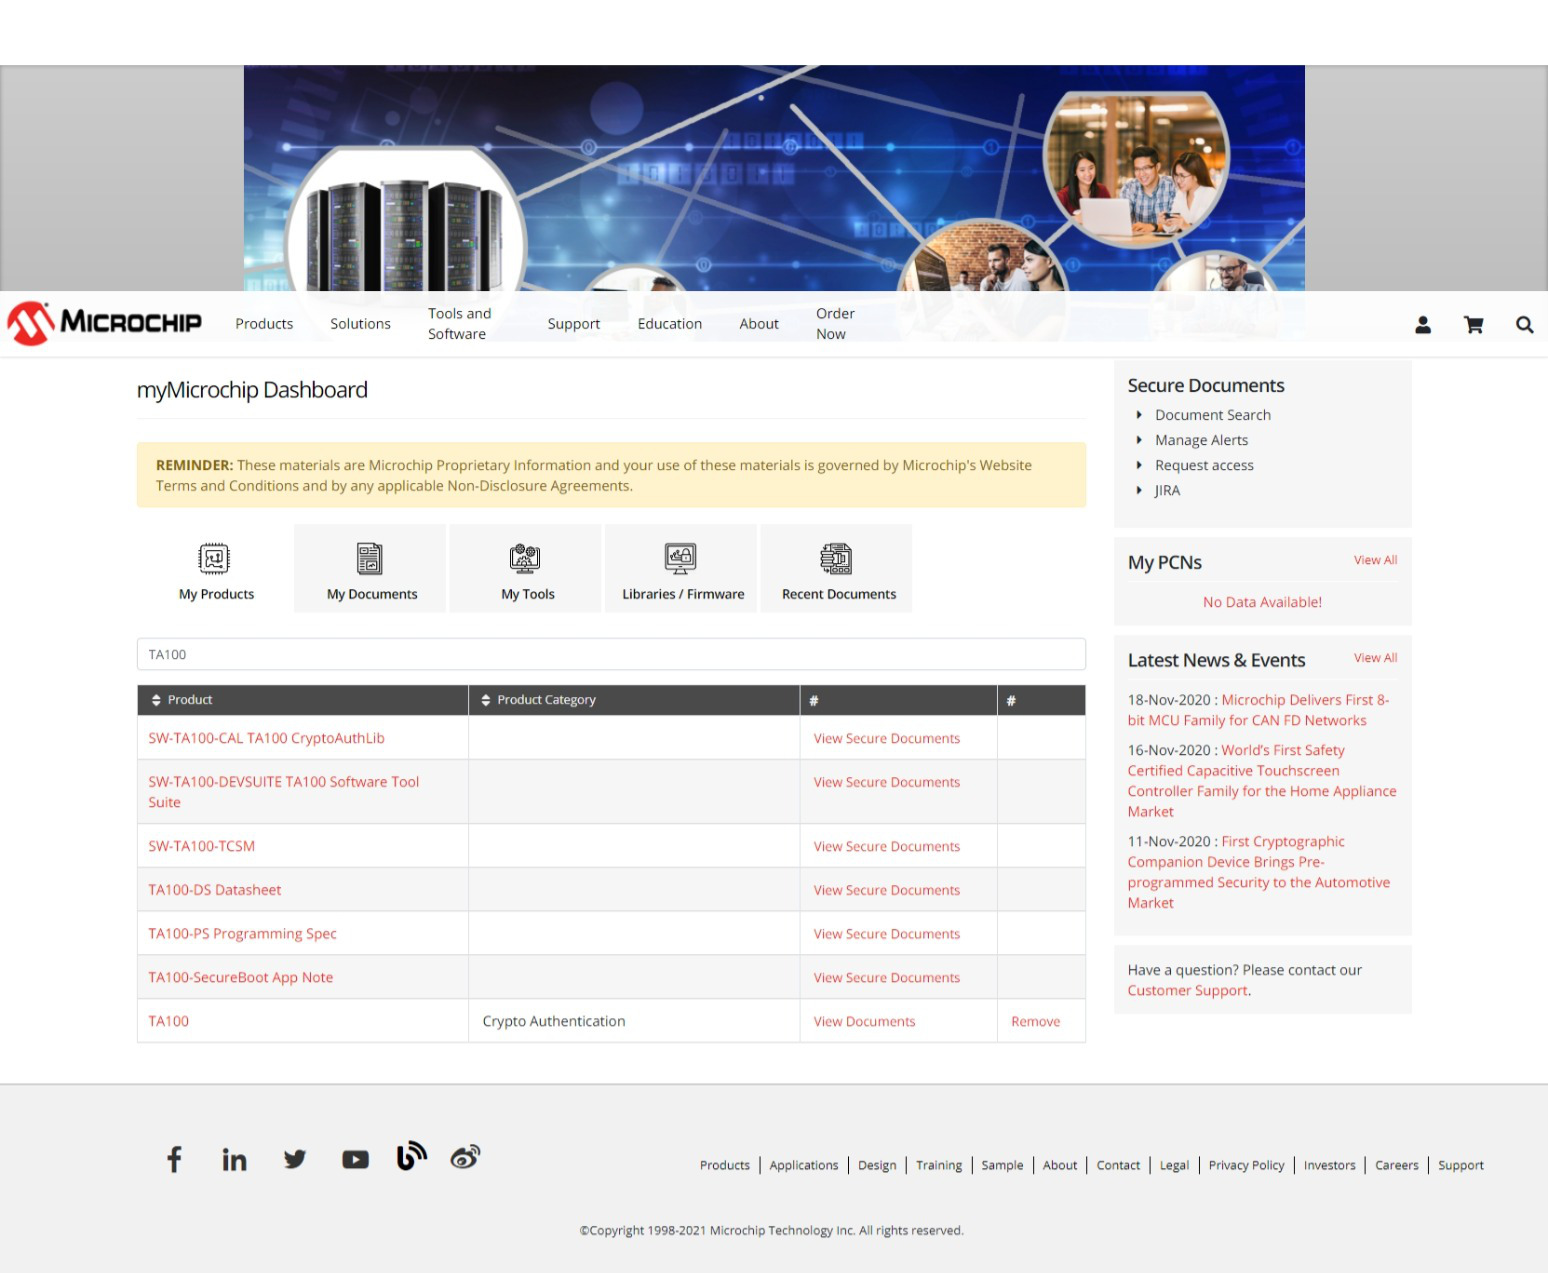Open the blog feed icon in footer
The image size is (1548, 1273).
click(412, 1156)
